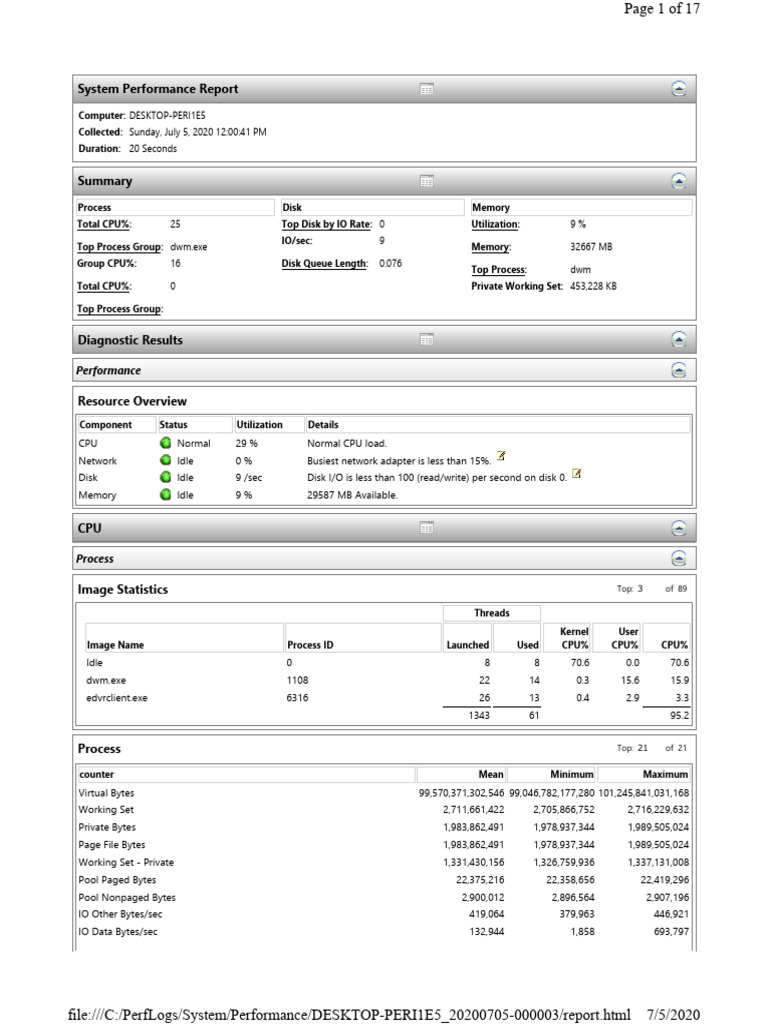Follow the Top Disk by IO Rate link
This screenshot has height=1024, width=768.
[327, 225]
